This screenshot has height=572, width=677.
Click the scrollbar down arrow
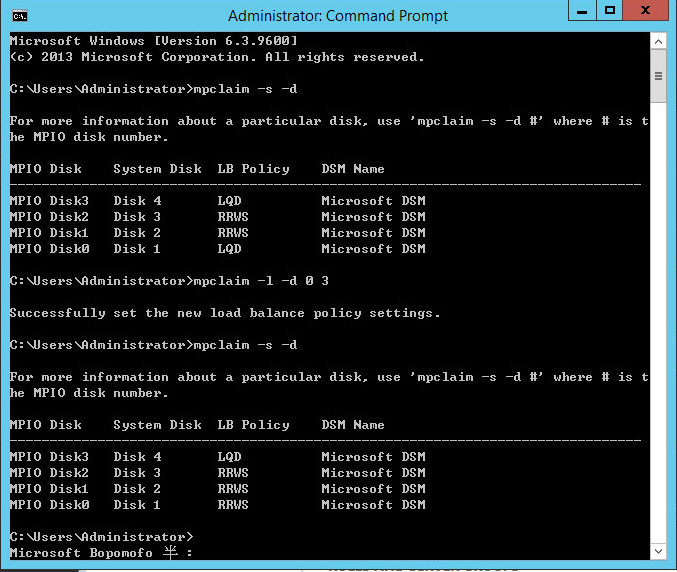coord(658,551)
